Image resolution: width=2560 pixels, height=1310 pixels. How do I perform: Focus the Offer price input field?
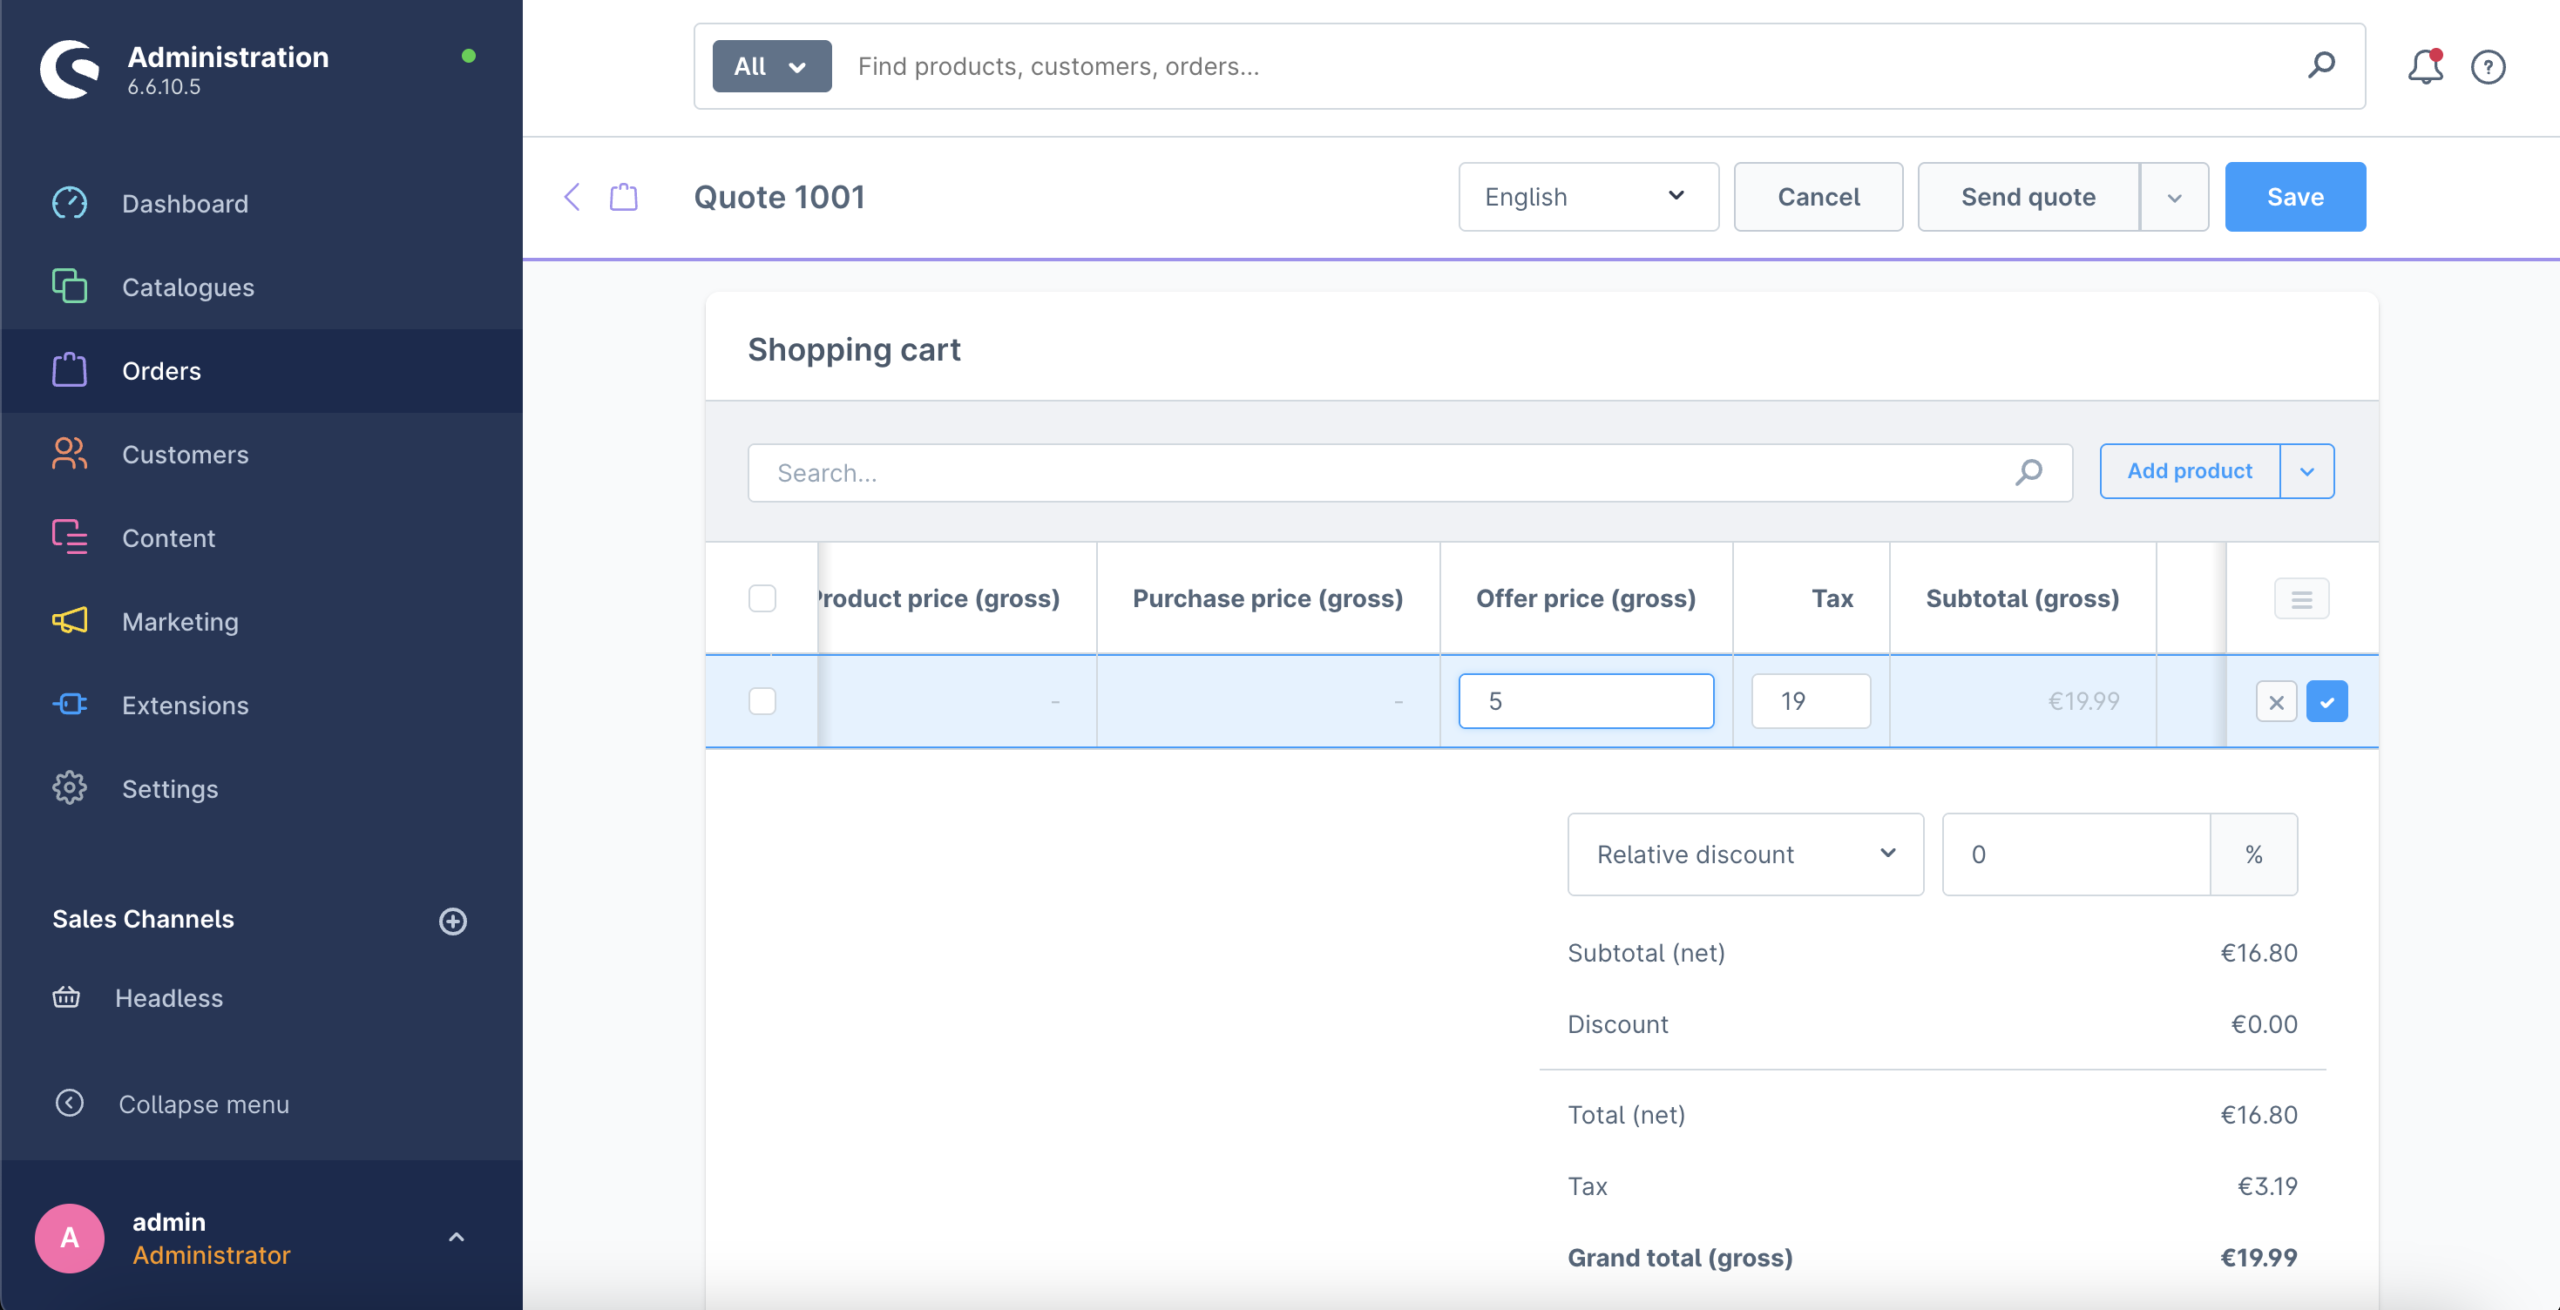click(1585, 701)
